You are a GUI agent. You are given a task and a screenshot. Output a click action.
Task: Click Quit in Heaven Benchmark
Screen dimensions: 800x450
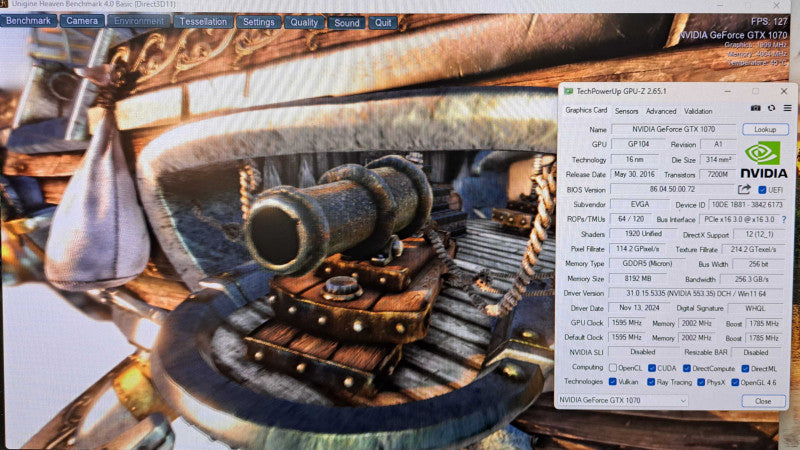click(x=383, y=23)
